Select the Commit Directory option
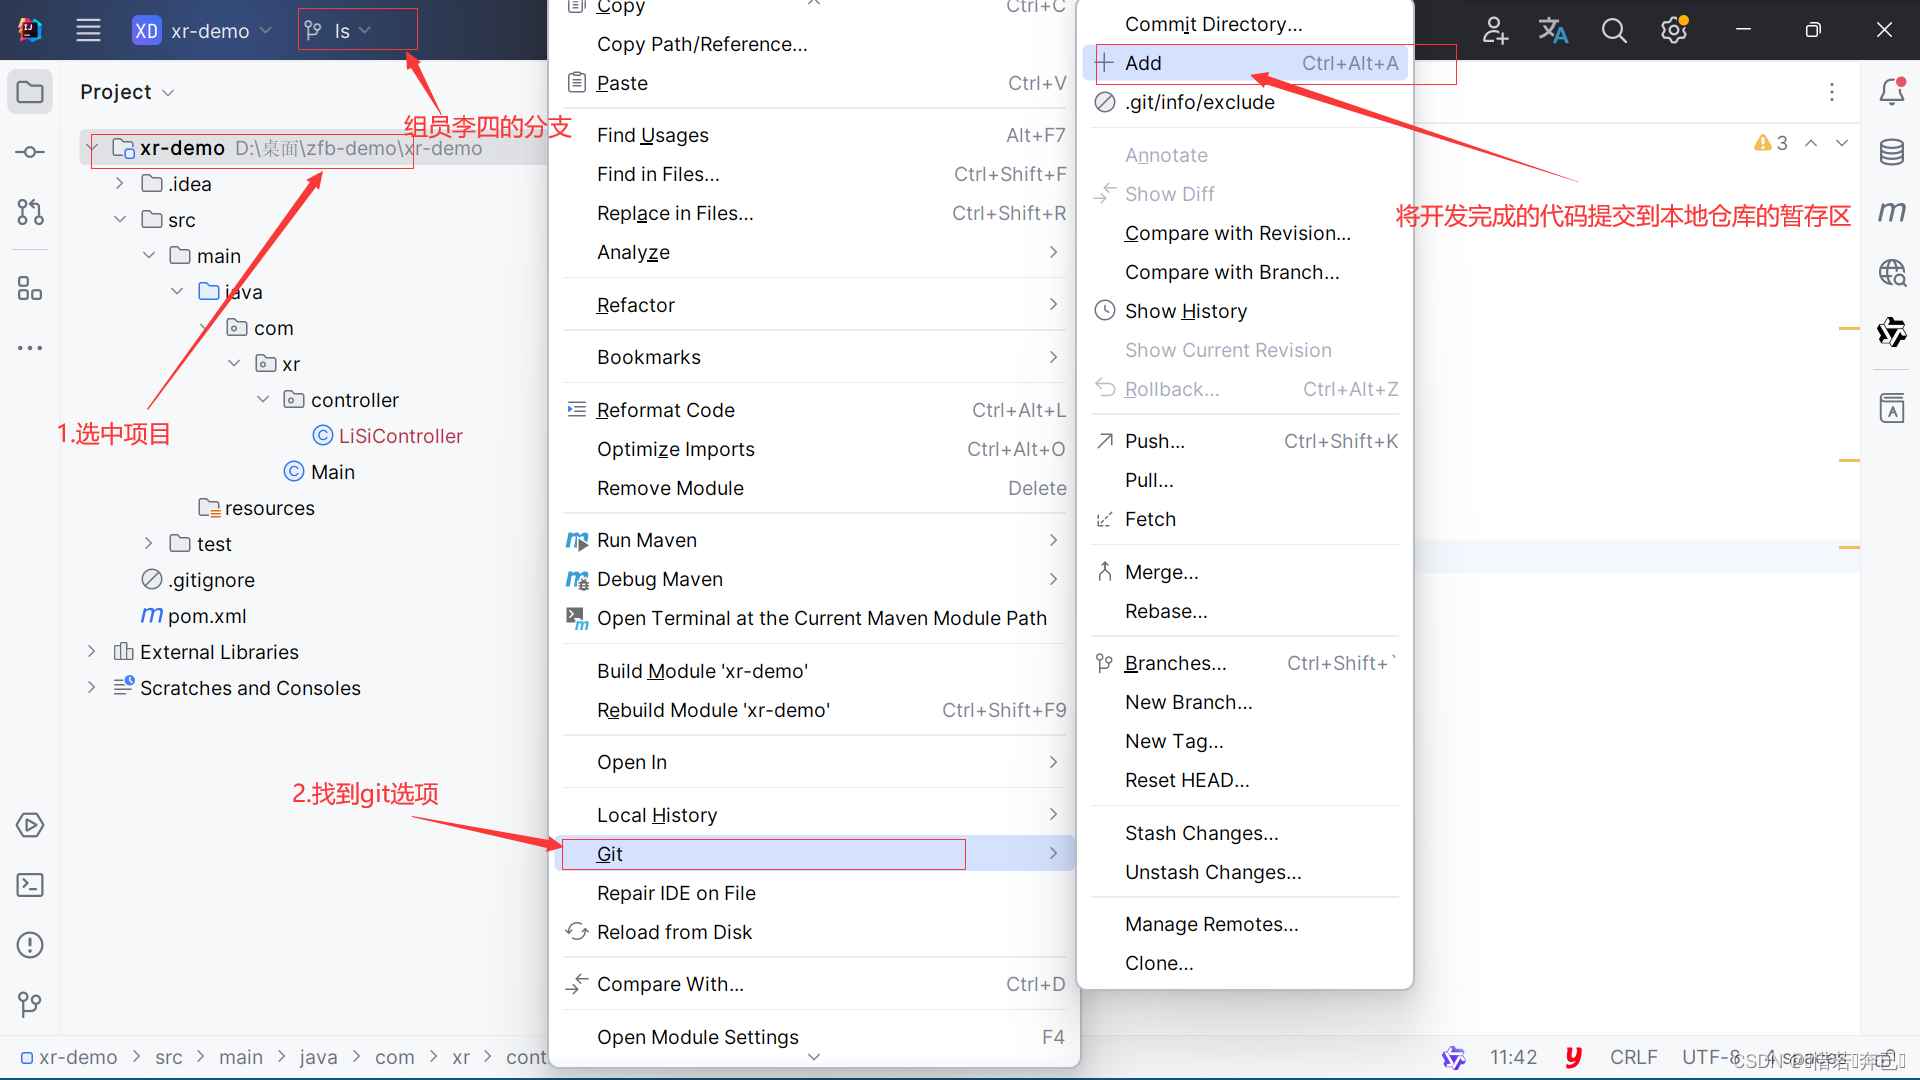Image resolution: width=1920 pixels, height=1080 pixels. 1213,24
